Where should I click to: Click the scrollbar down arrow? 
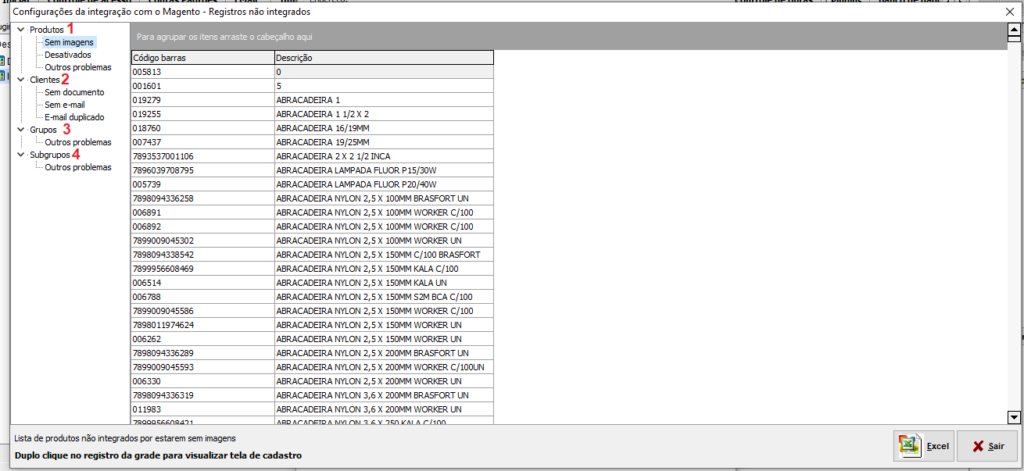[1014, 417]
